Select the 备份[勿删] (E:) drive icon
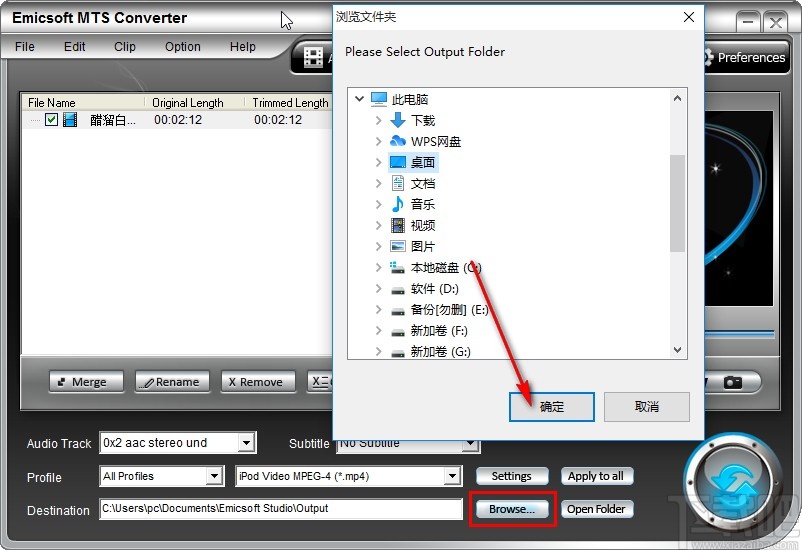The image size is (802, 550). pos(398,311)
